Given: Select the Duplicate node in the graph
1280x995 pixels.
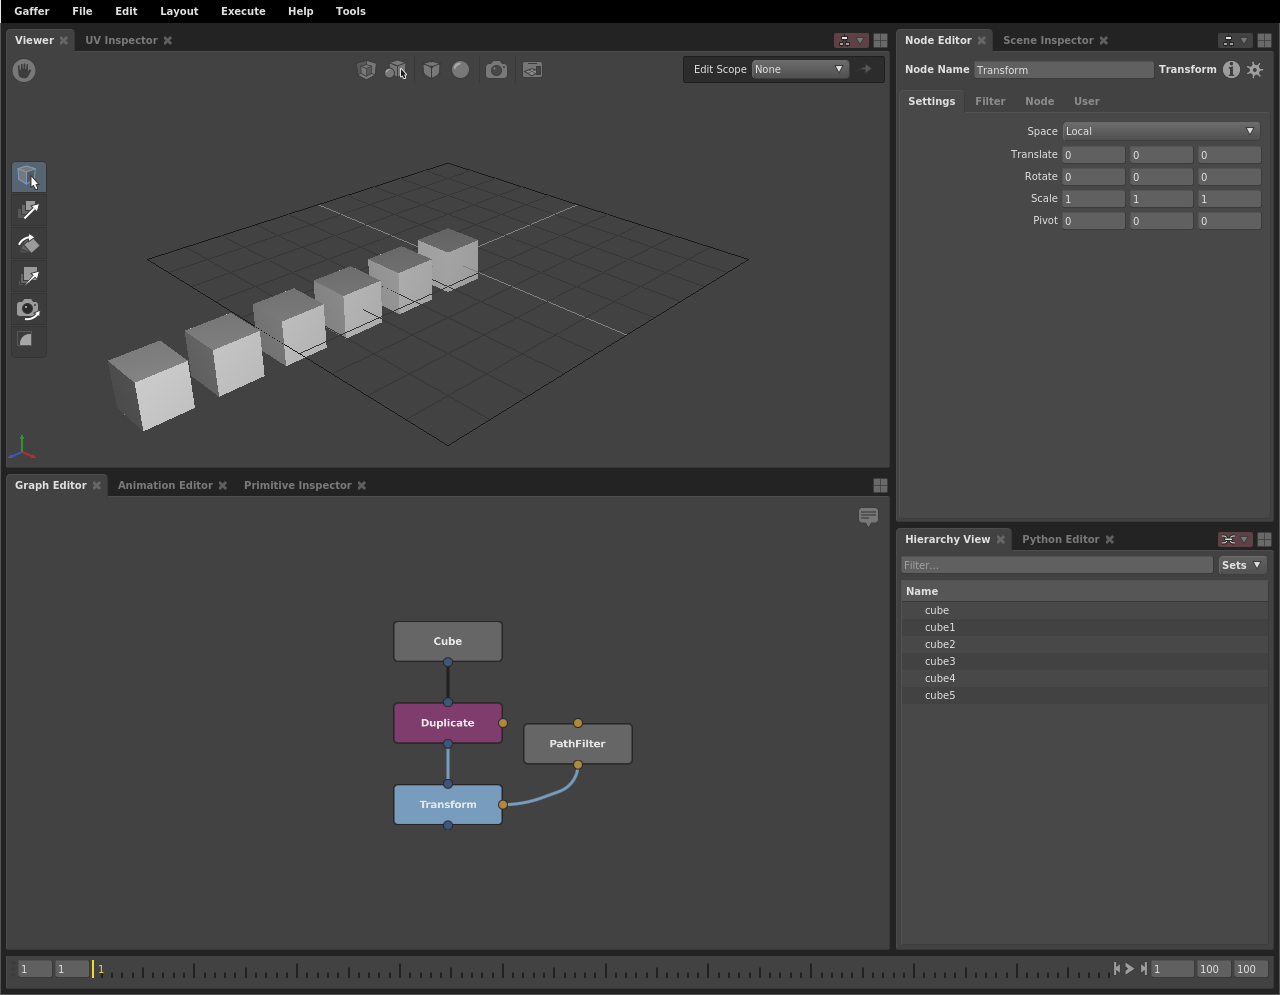Looking at the screenshot, I should [x=447, y=723].
